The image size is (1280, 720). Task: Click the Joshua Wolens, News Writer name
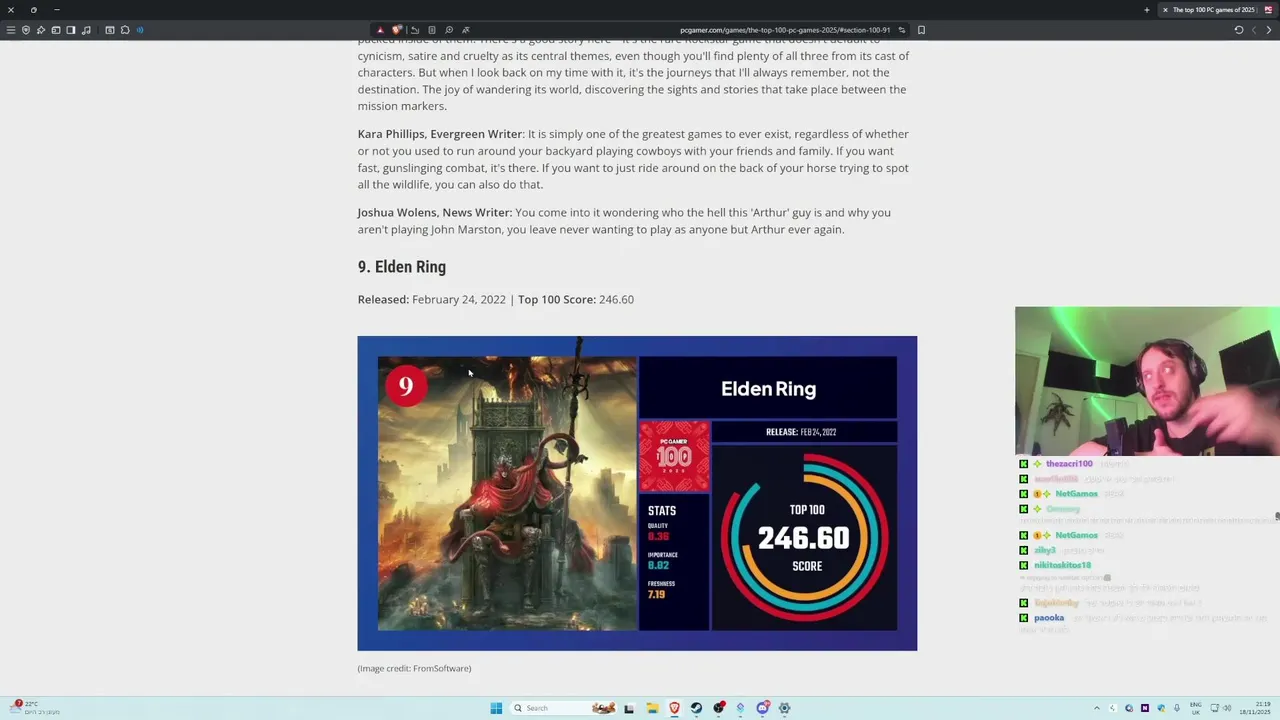[x=435, y=212]
